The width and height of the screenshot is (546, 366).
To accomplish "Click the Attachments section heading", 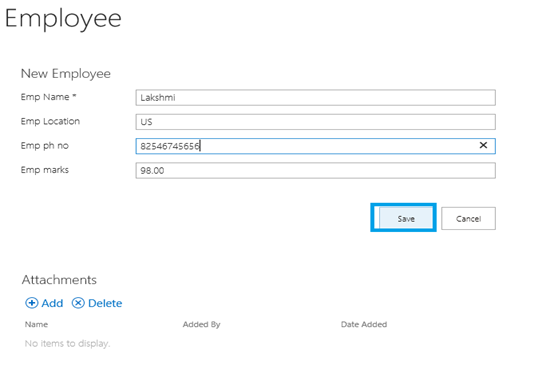I will coord(59,280).
